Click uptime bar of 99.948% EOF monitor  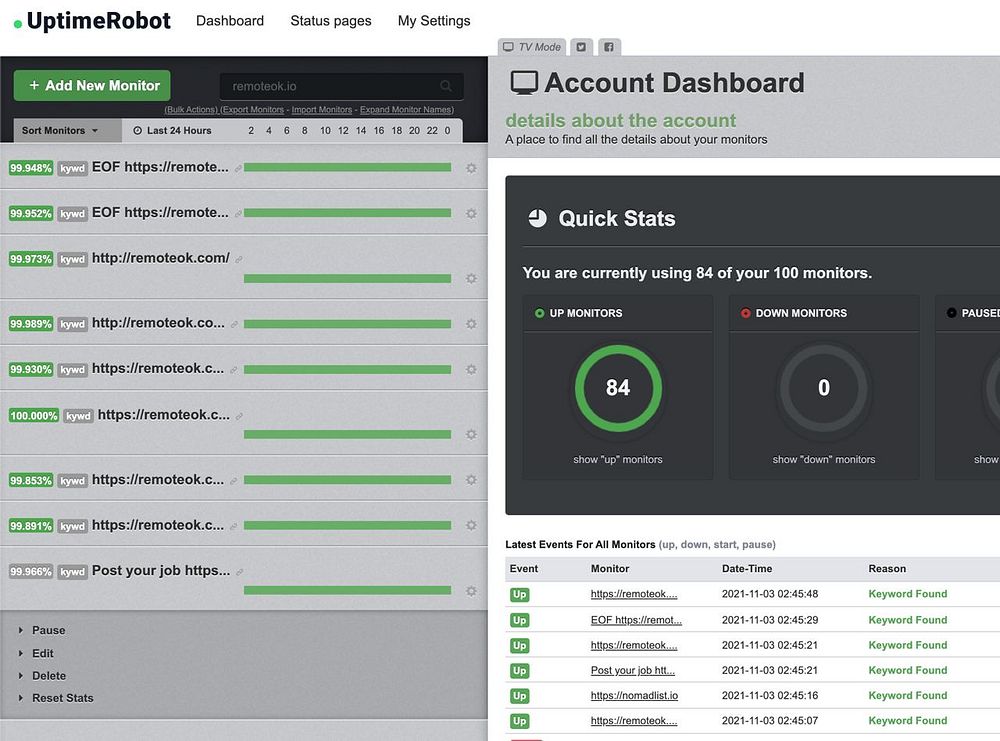click(x=348, y=168)
